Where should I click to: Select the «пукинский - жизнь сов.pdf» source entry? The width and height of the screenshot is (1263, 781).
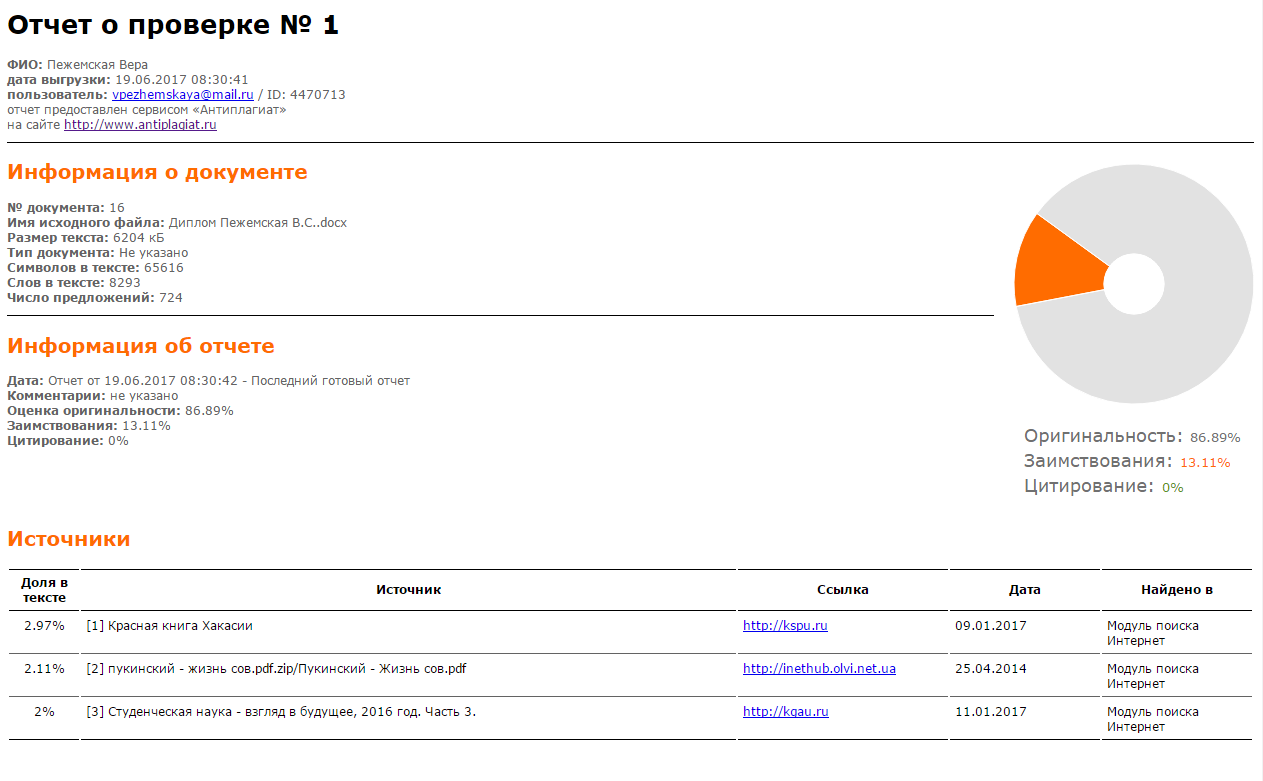[276, 669]
